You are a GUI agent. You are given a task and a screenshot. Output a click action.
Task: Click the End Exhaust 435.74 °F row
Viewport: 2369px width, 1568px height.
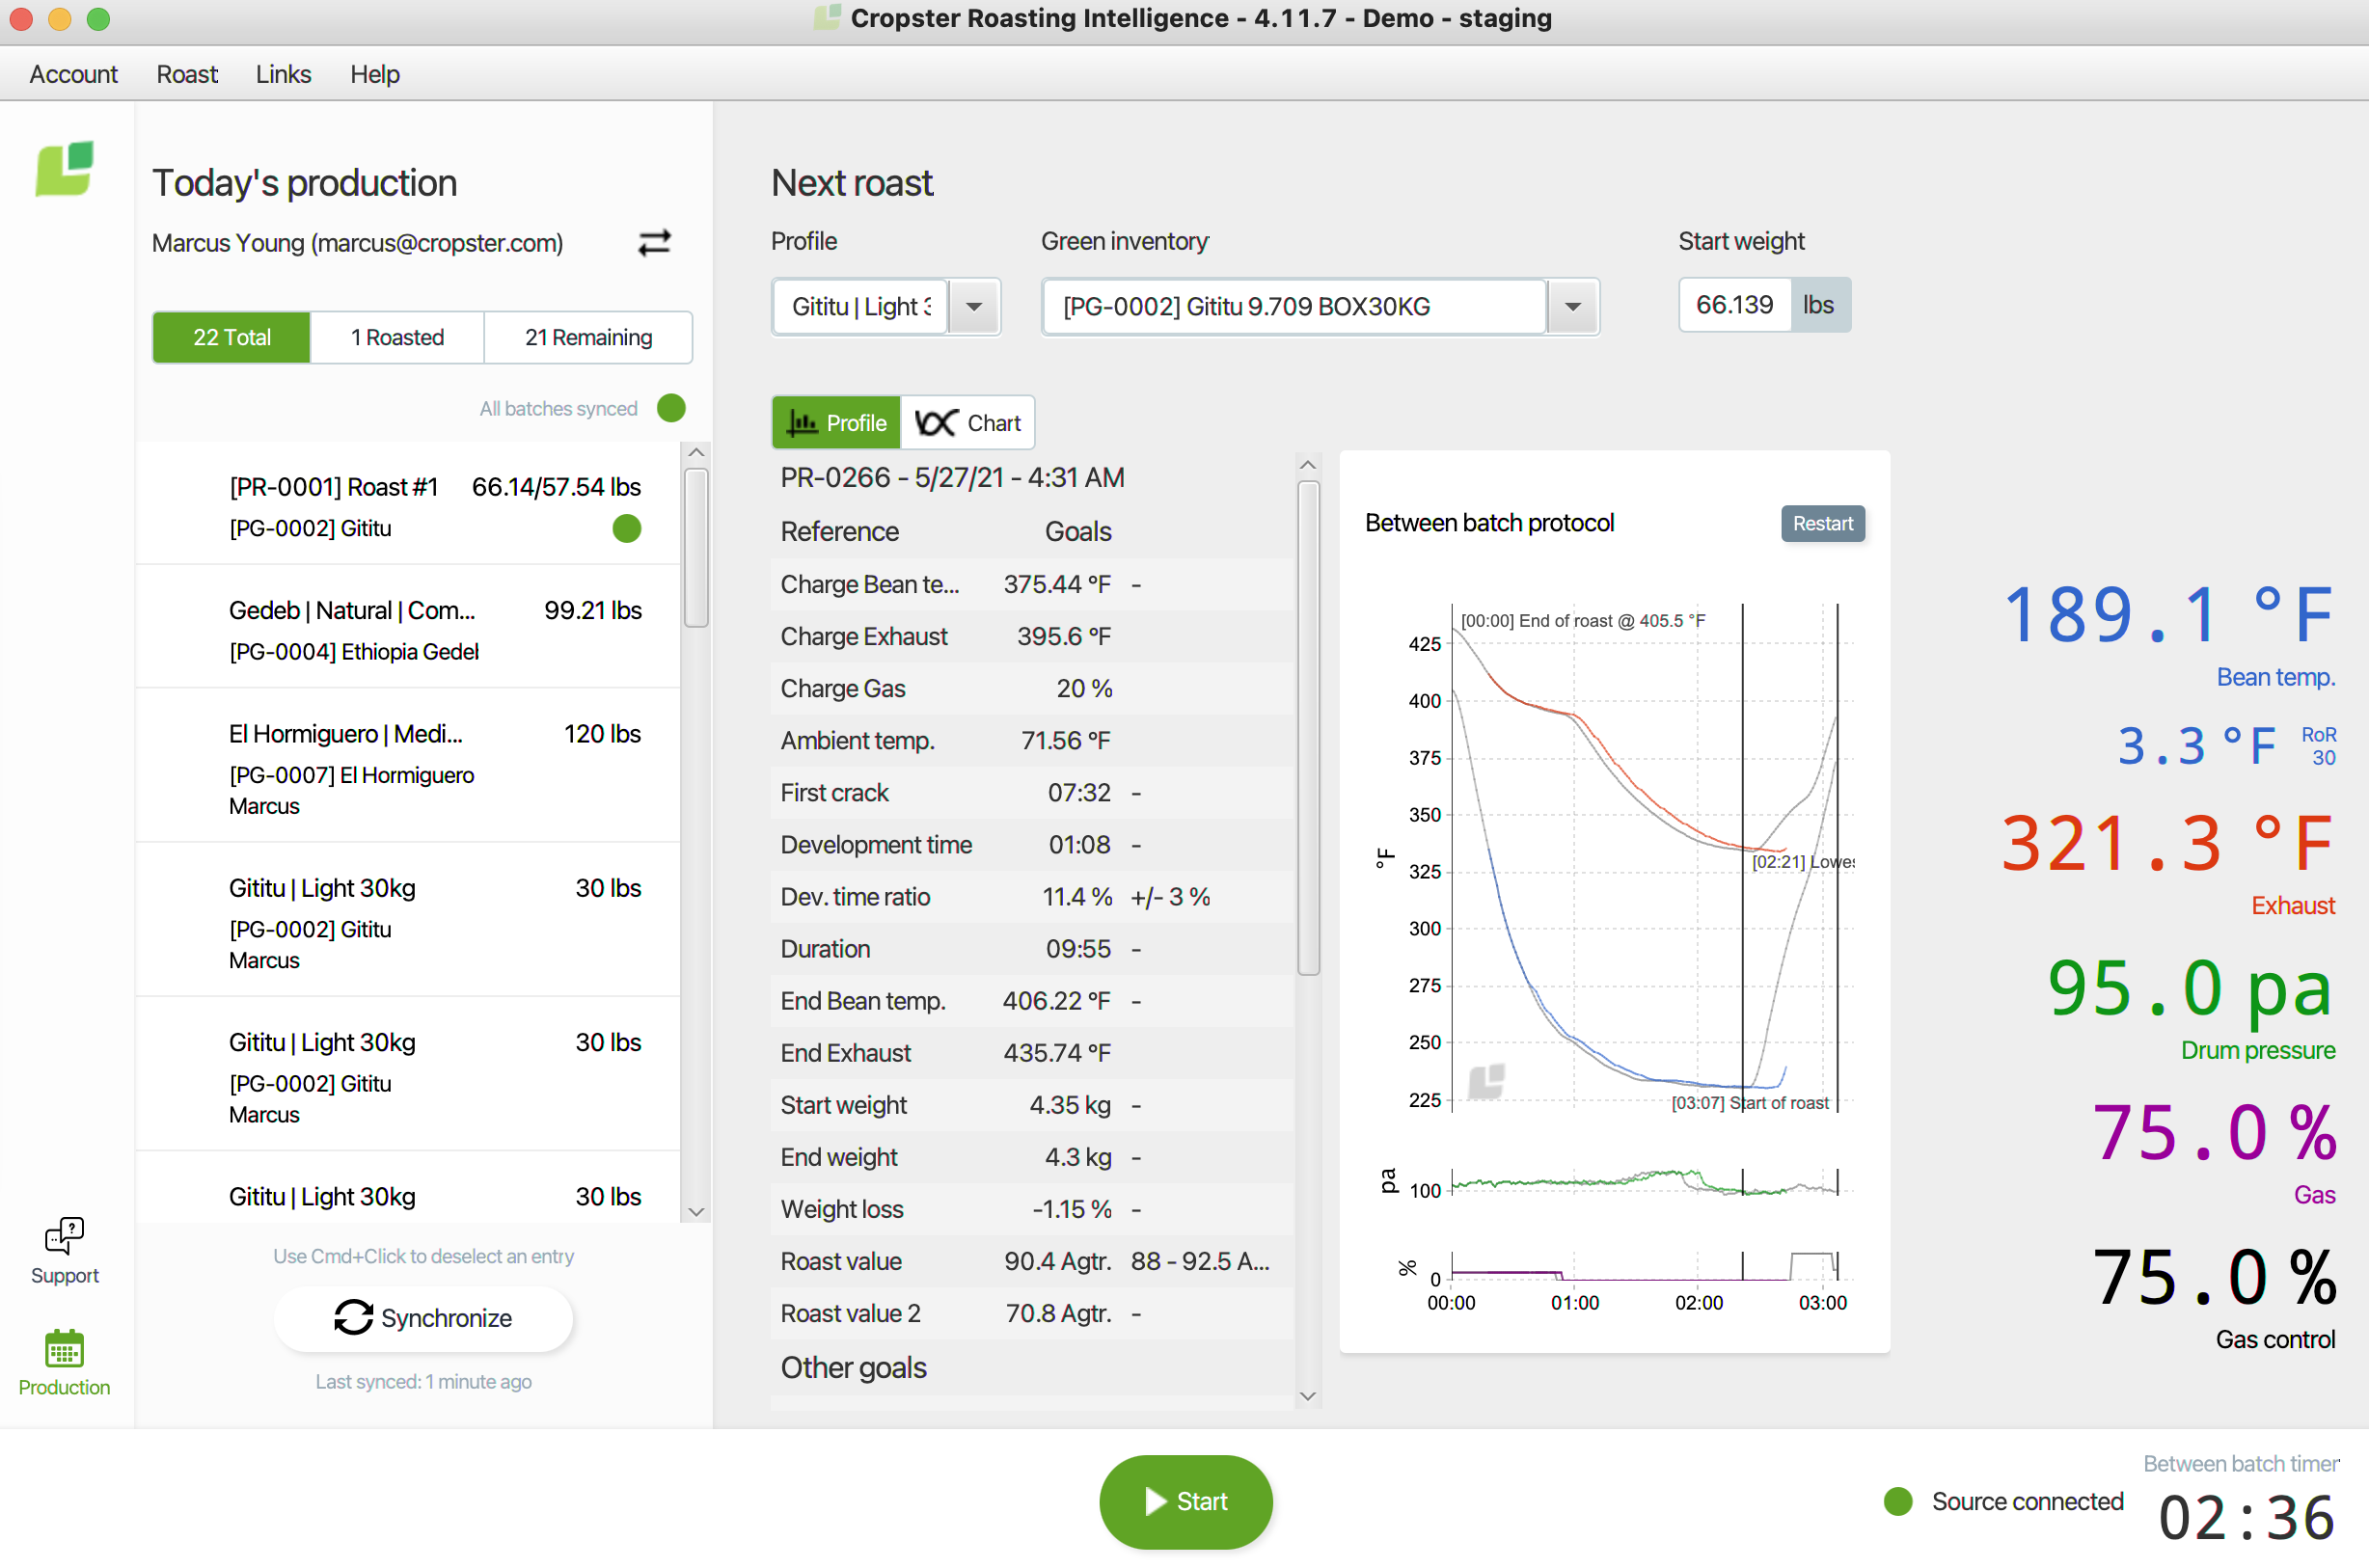pos(1032,1052)
